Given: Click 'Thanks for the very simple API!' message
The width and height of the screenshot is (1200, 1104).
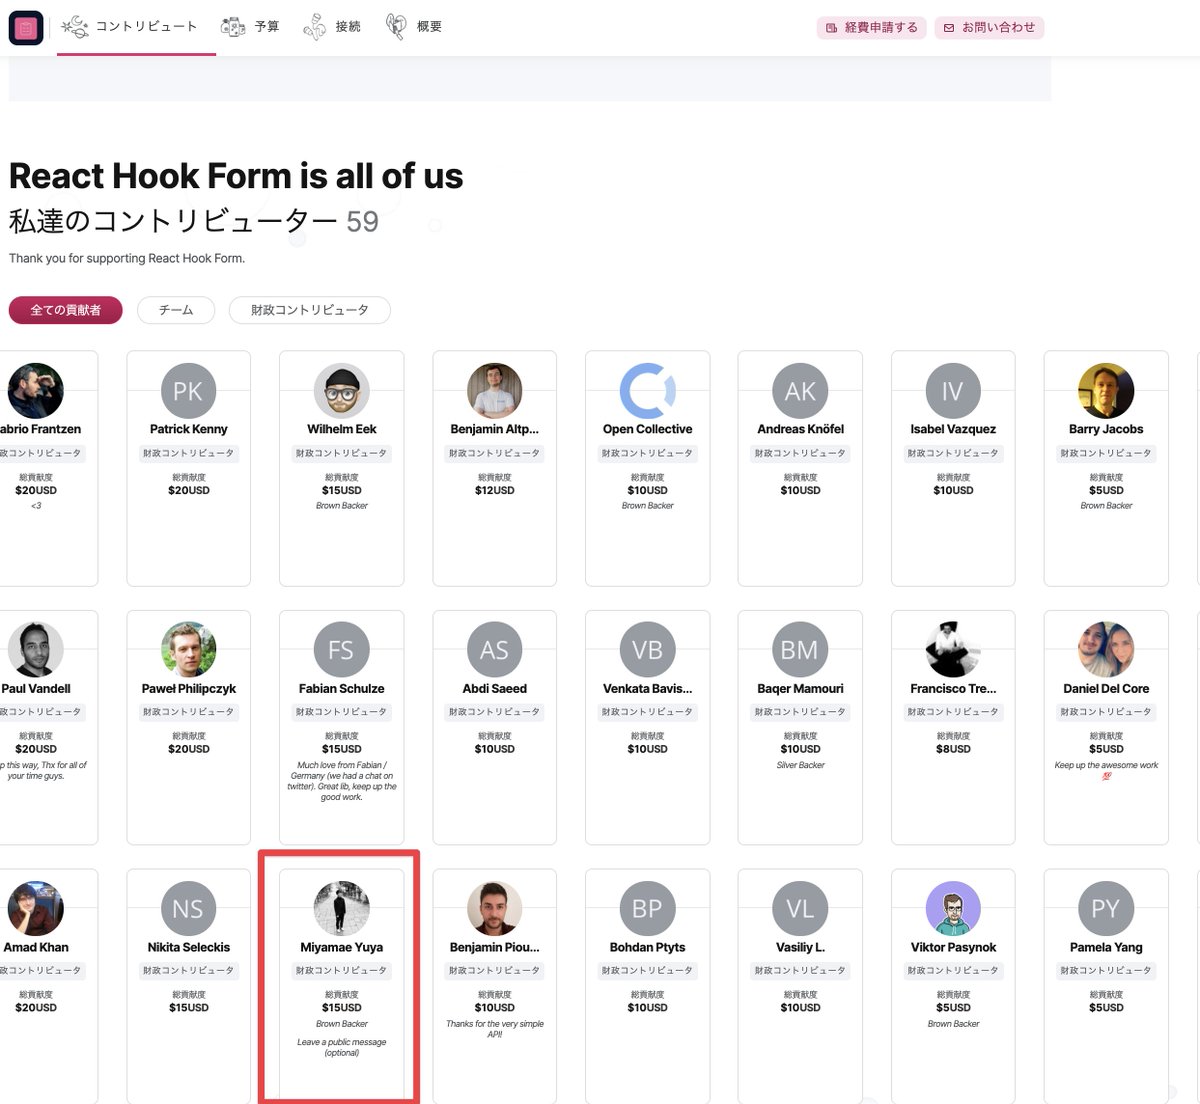Looking at the screenshot, I should (x=494, y=1029).
